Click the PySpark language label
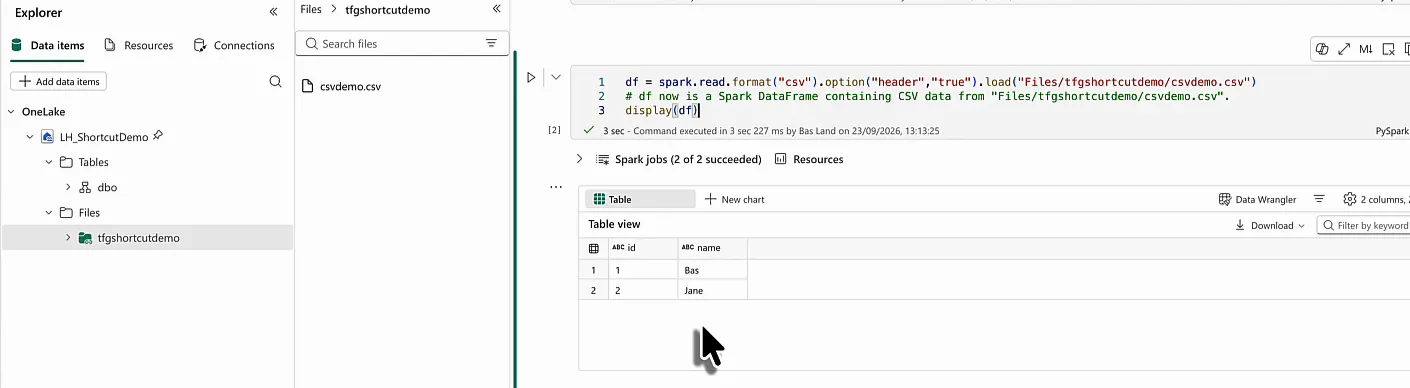The image size is (1410, 388). 1393,131
